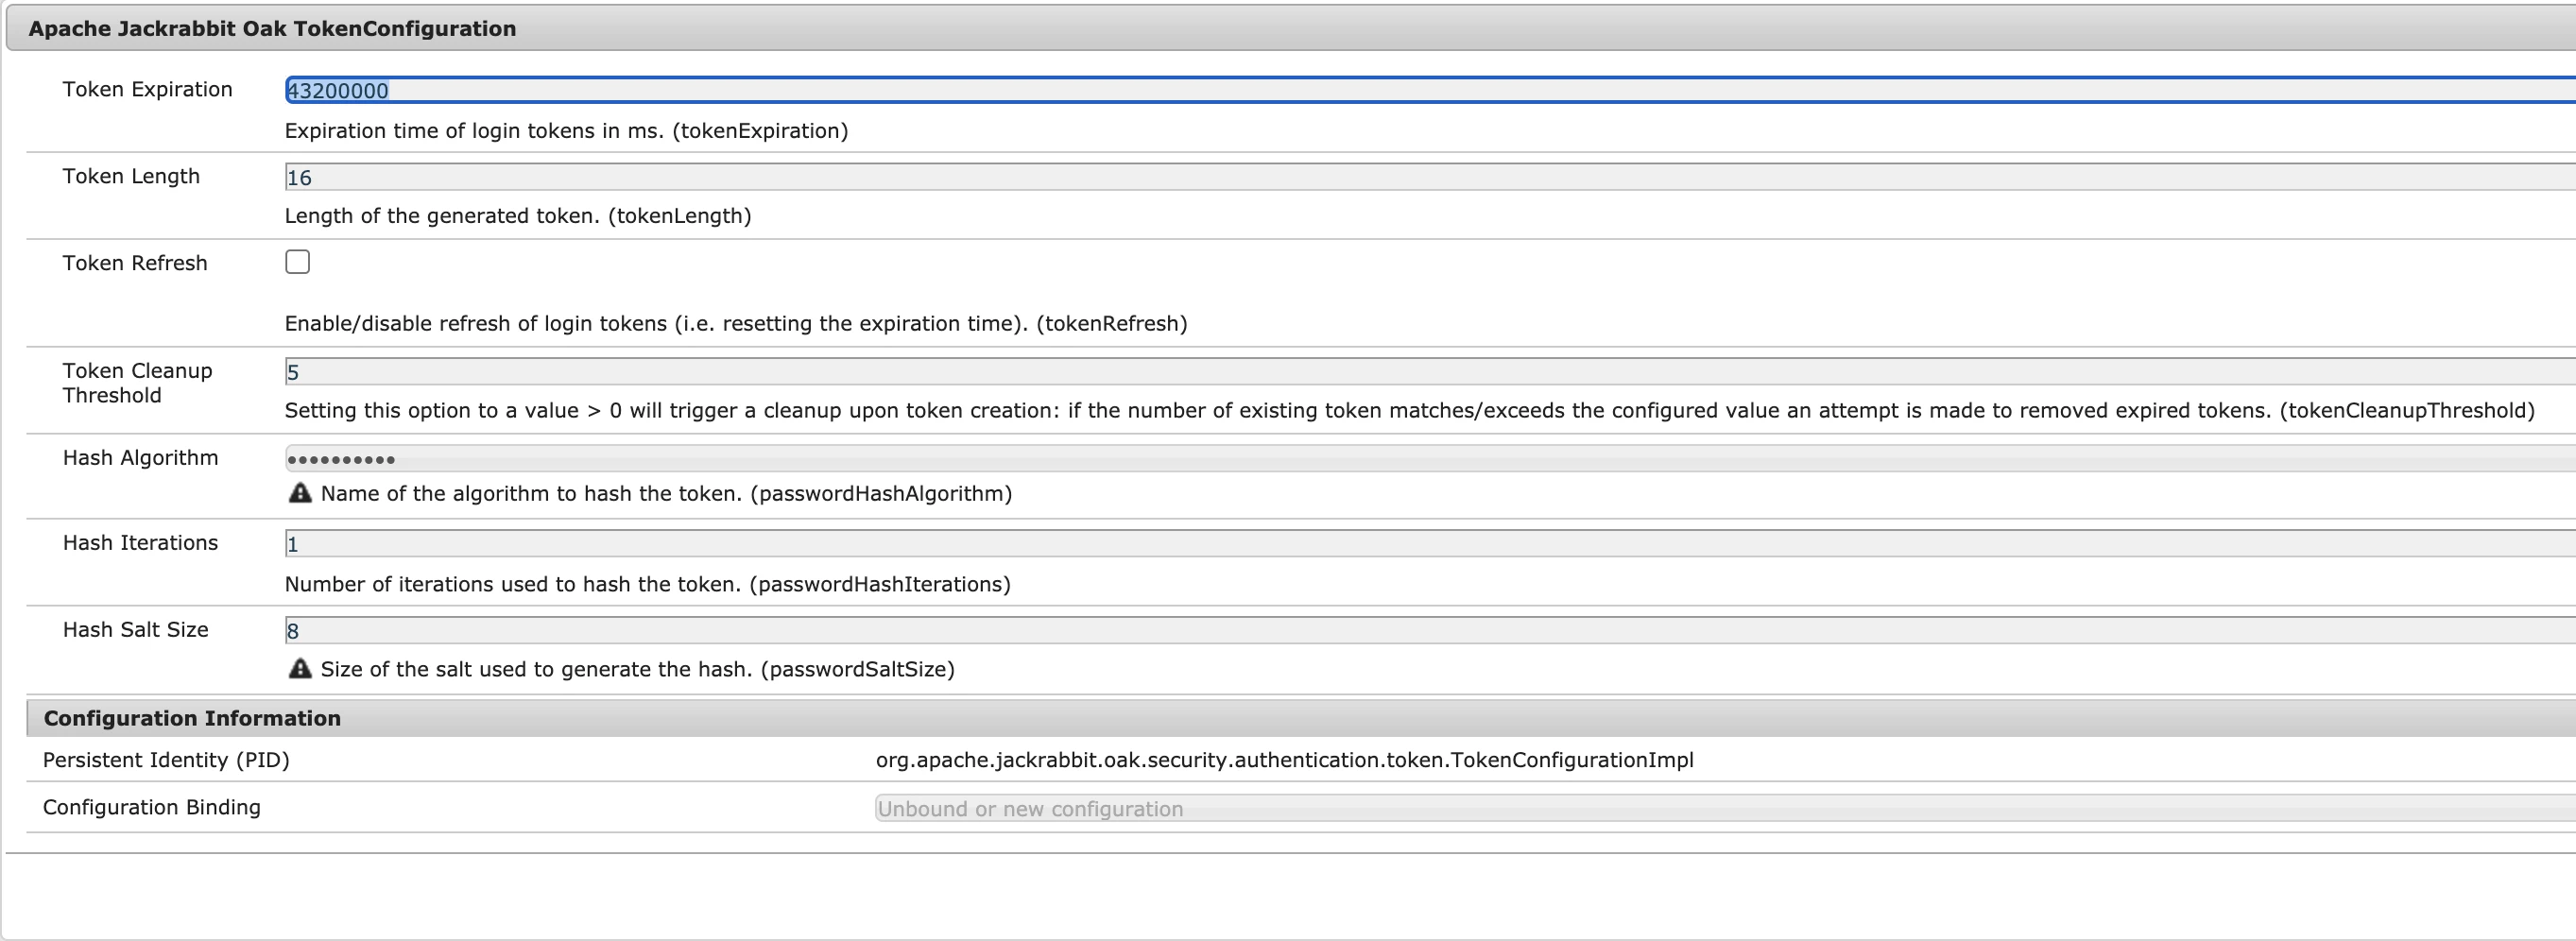Click the 'Hash Algorithm' label
2576x941 pixels.
[140, 458]
